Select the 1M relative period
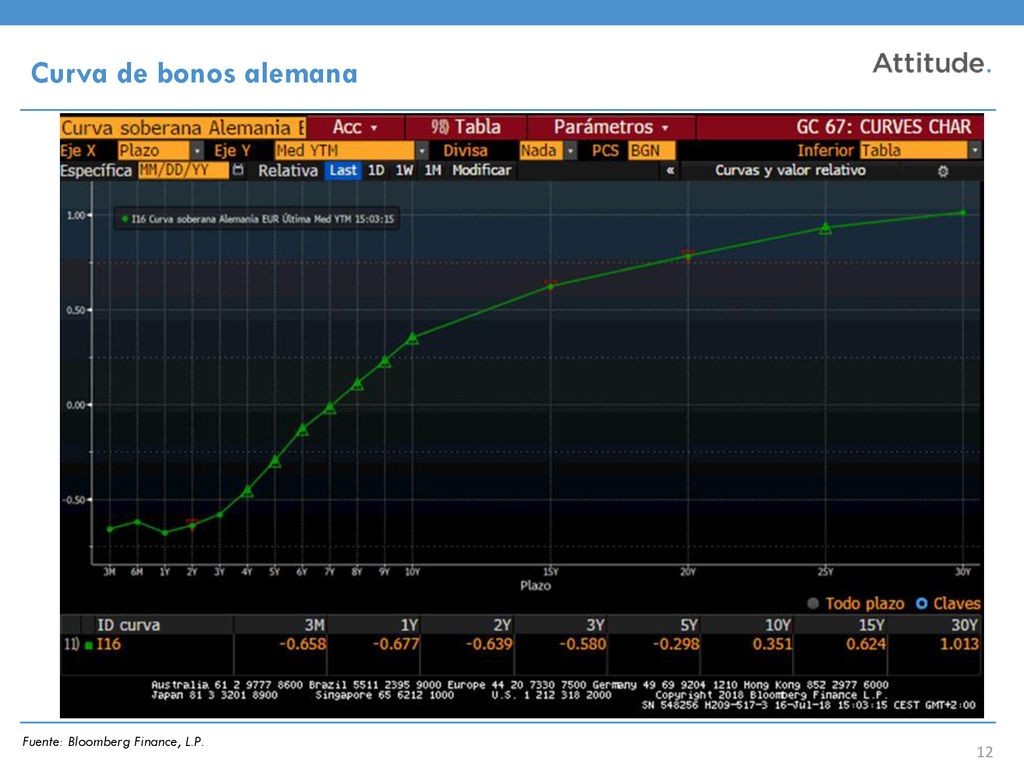The width and height of the screenshot is (1024, 768). pyautogui.click(x=432, y=170)
